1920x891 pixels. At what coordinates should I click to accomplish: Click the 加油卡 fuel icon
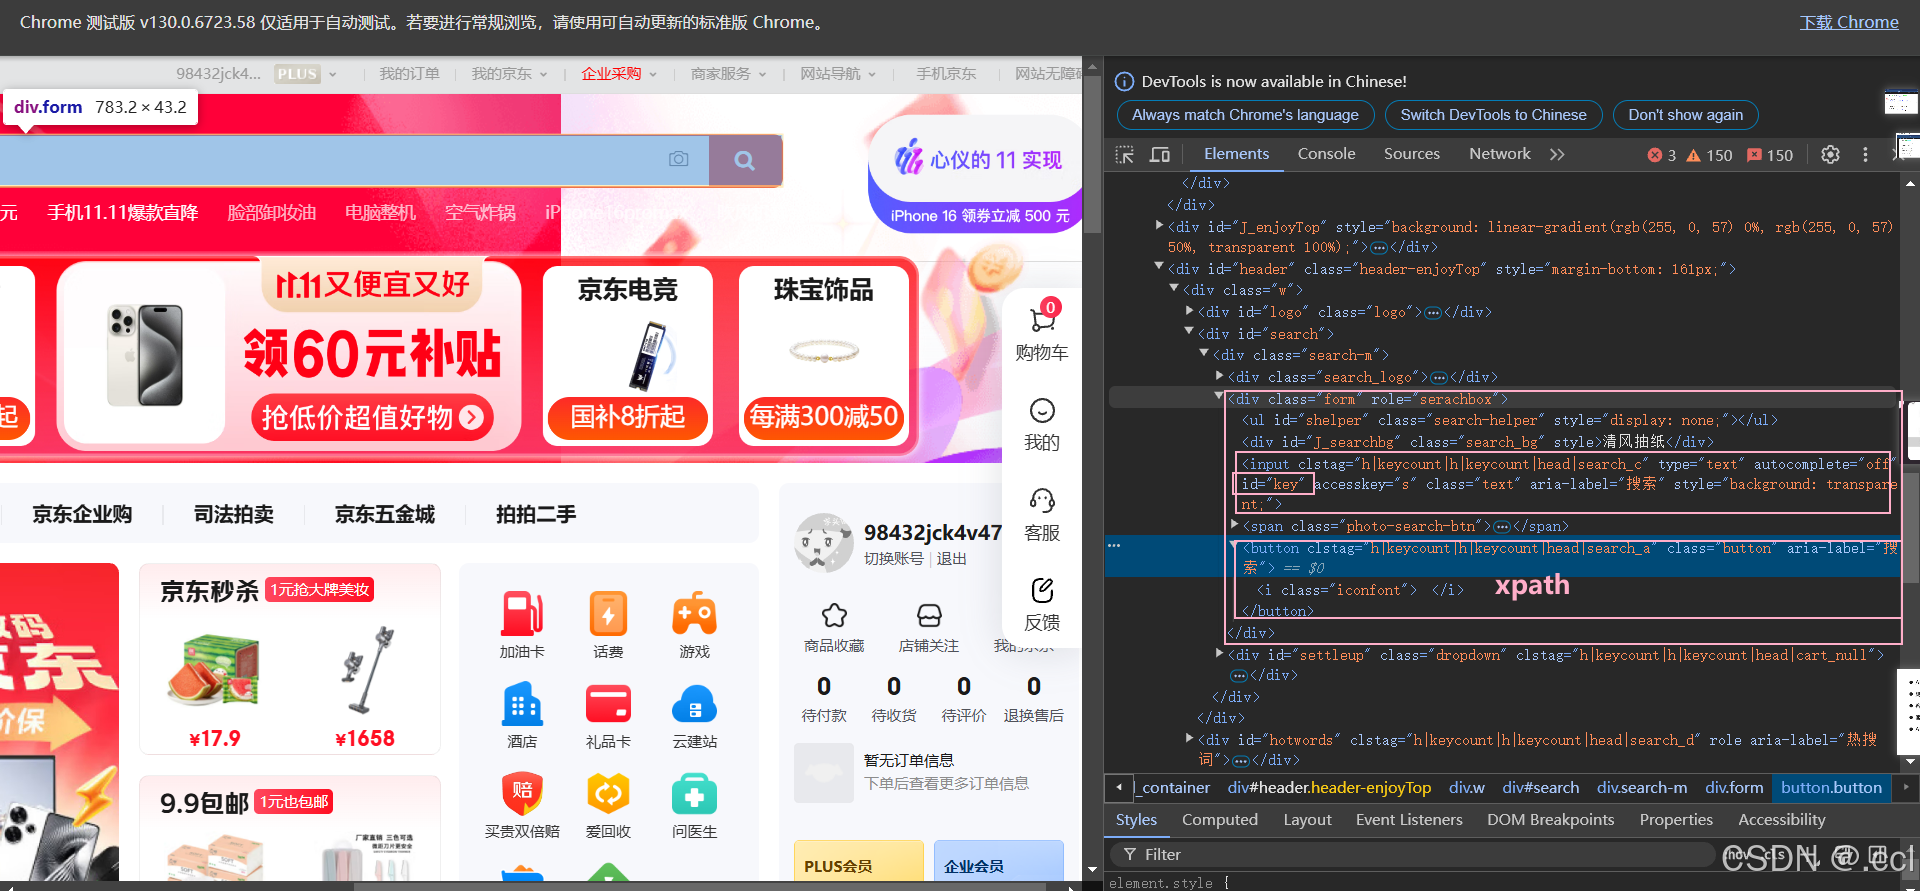coord(522,613)
